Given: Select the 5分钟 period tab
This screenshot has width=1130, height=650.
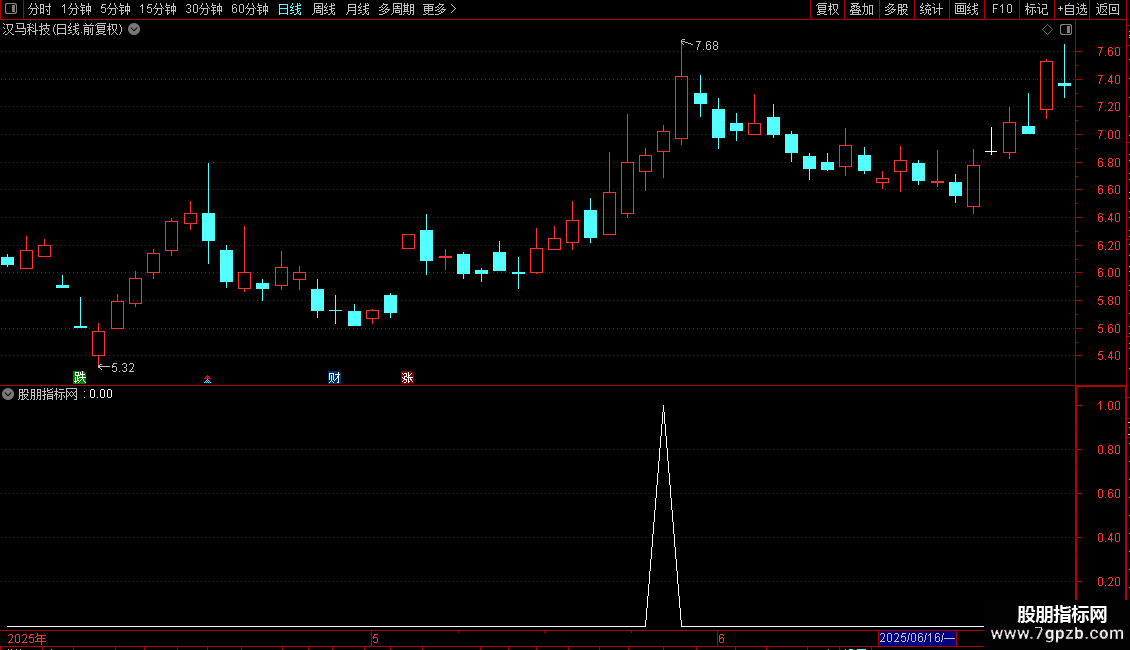Looking at the screenshot, I should pyautogui.click(x=115, y=9).
